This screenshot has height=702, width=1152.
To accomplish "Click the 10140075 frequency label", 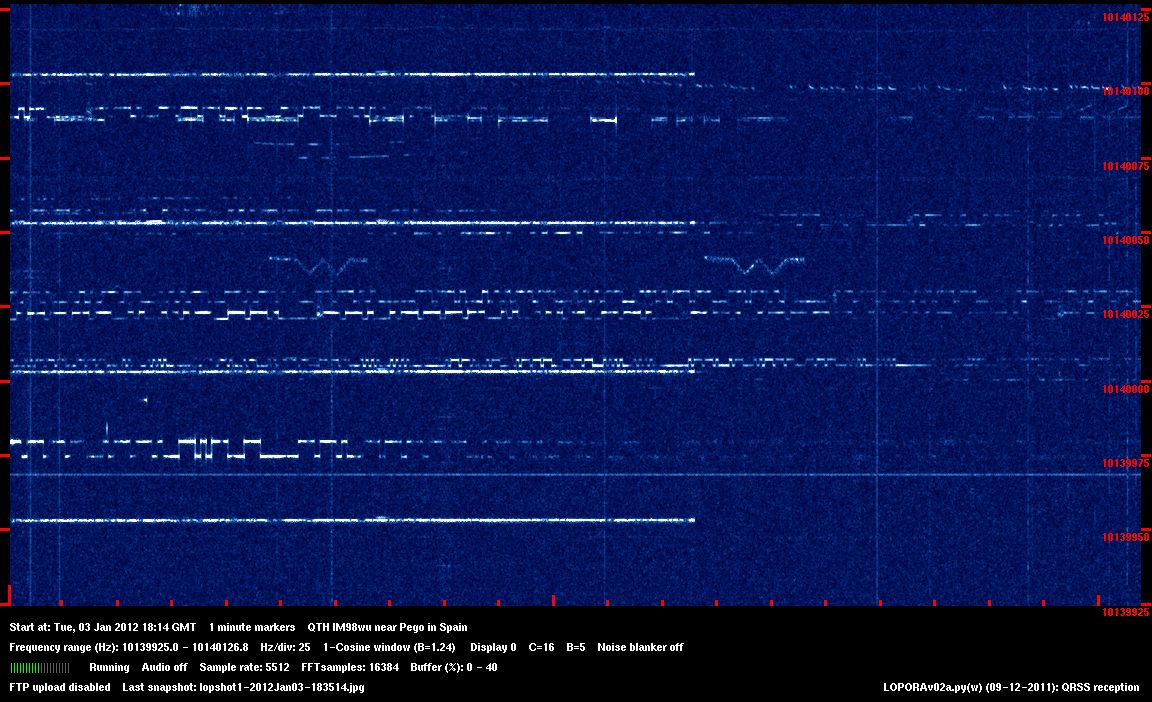I will pos(1126,166).
